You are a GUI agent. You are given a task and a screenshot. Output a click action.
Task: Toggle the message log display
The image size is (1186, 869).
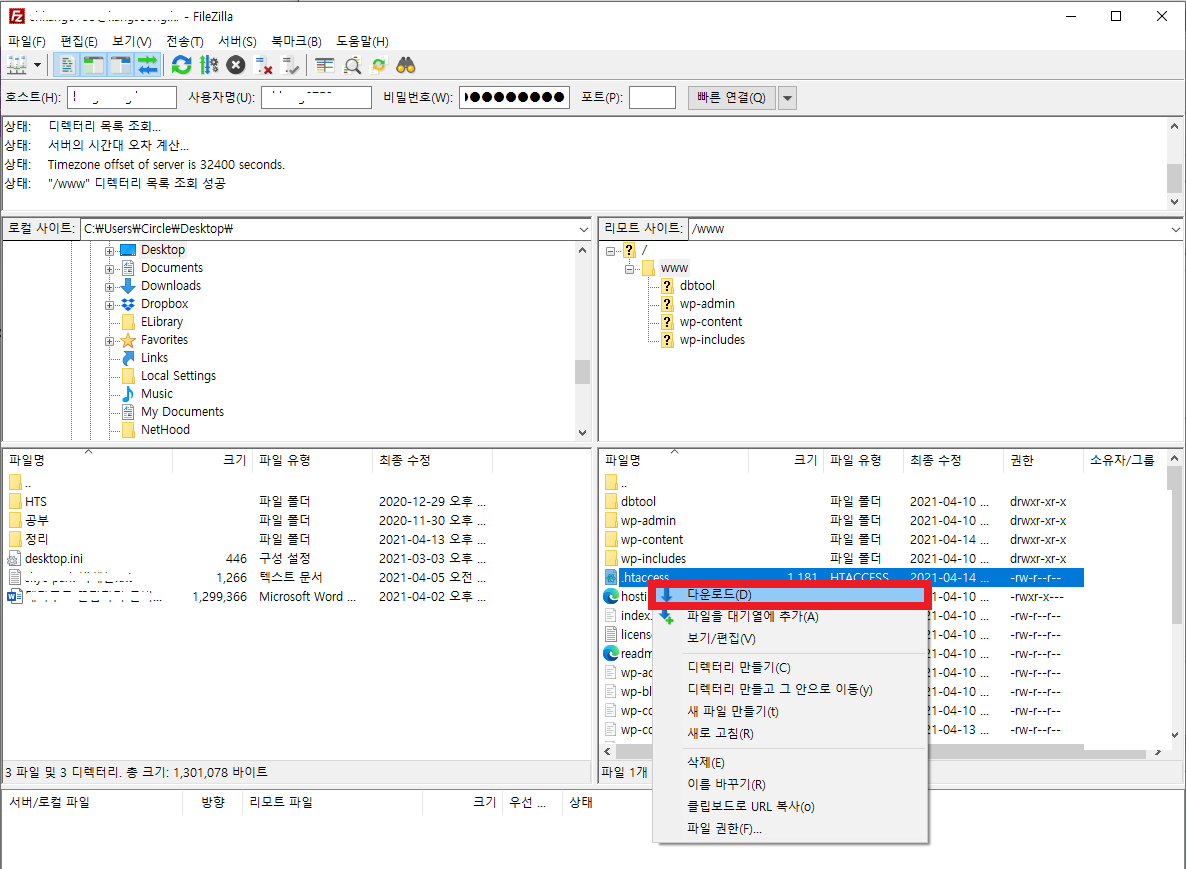65,64
